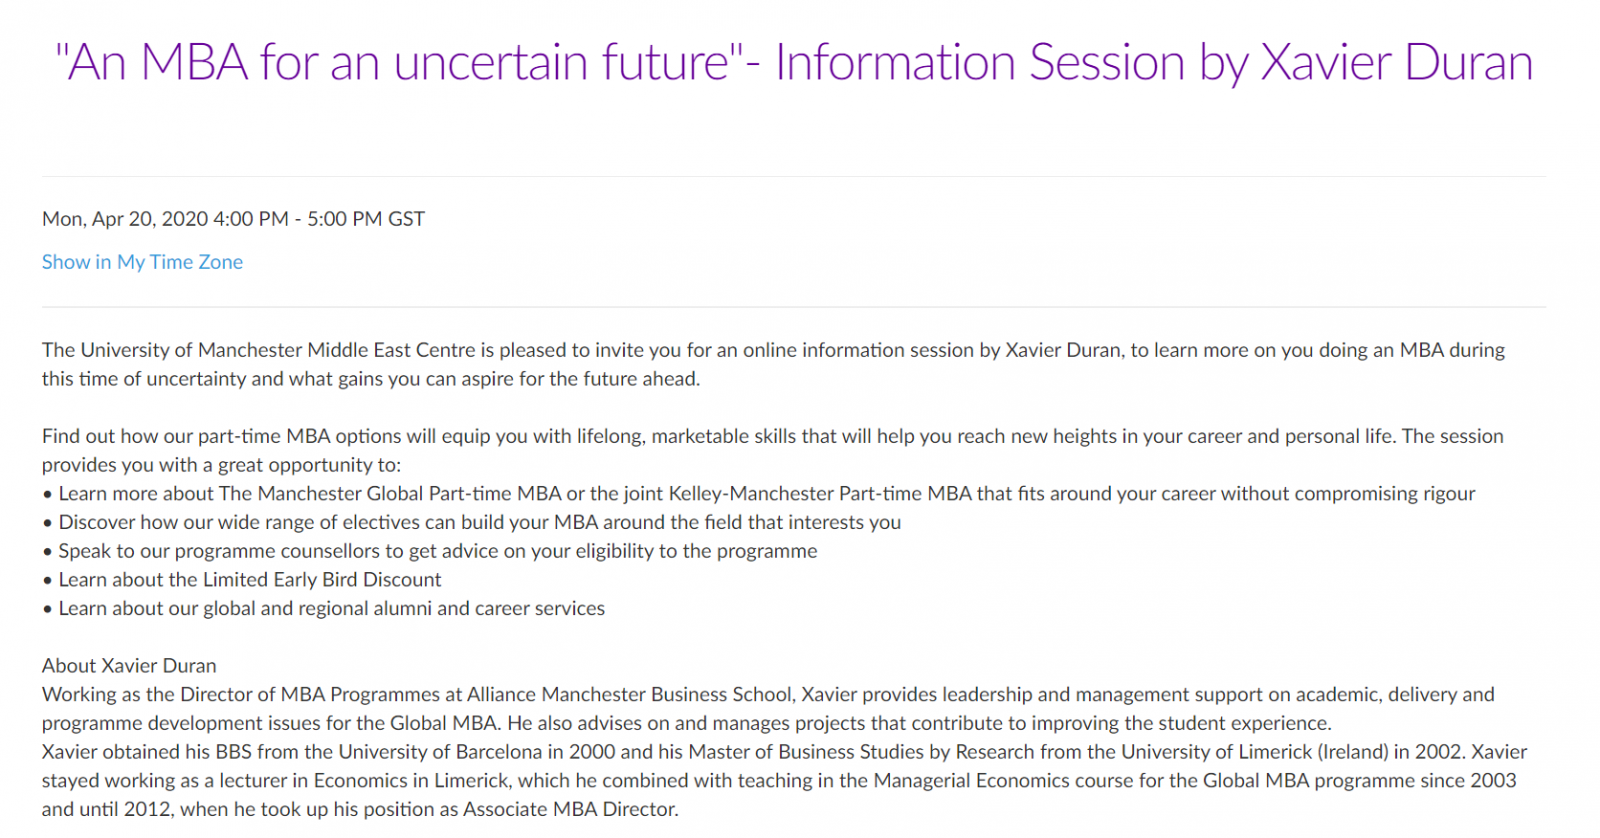Click the 'Find out how our part-time MBA' paragraph

tap(773, 450)
